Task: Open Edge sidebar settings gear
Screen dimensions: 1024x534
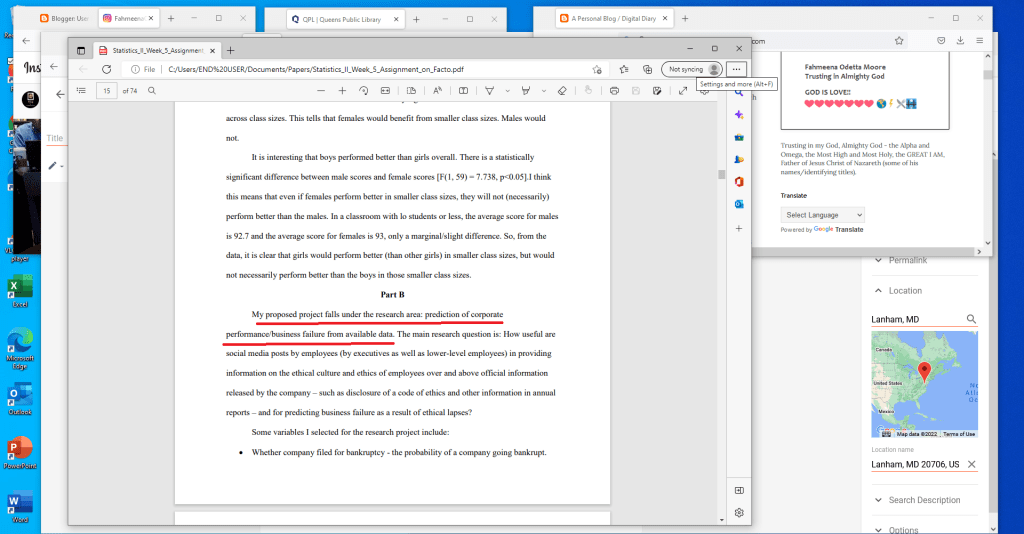Action: [739, 512]
